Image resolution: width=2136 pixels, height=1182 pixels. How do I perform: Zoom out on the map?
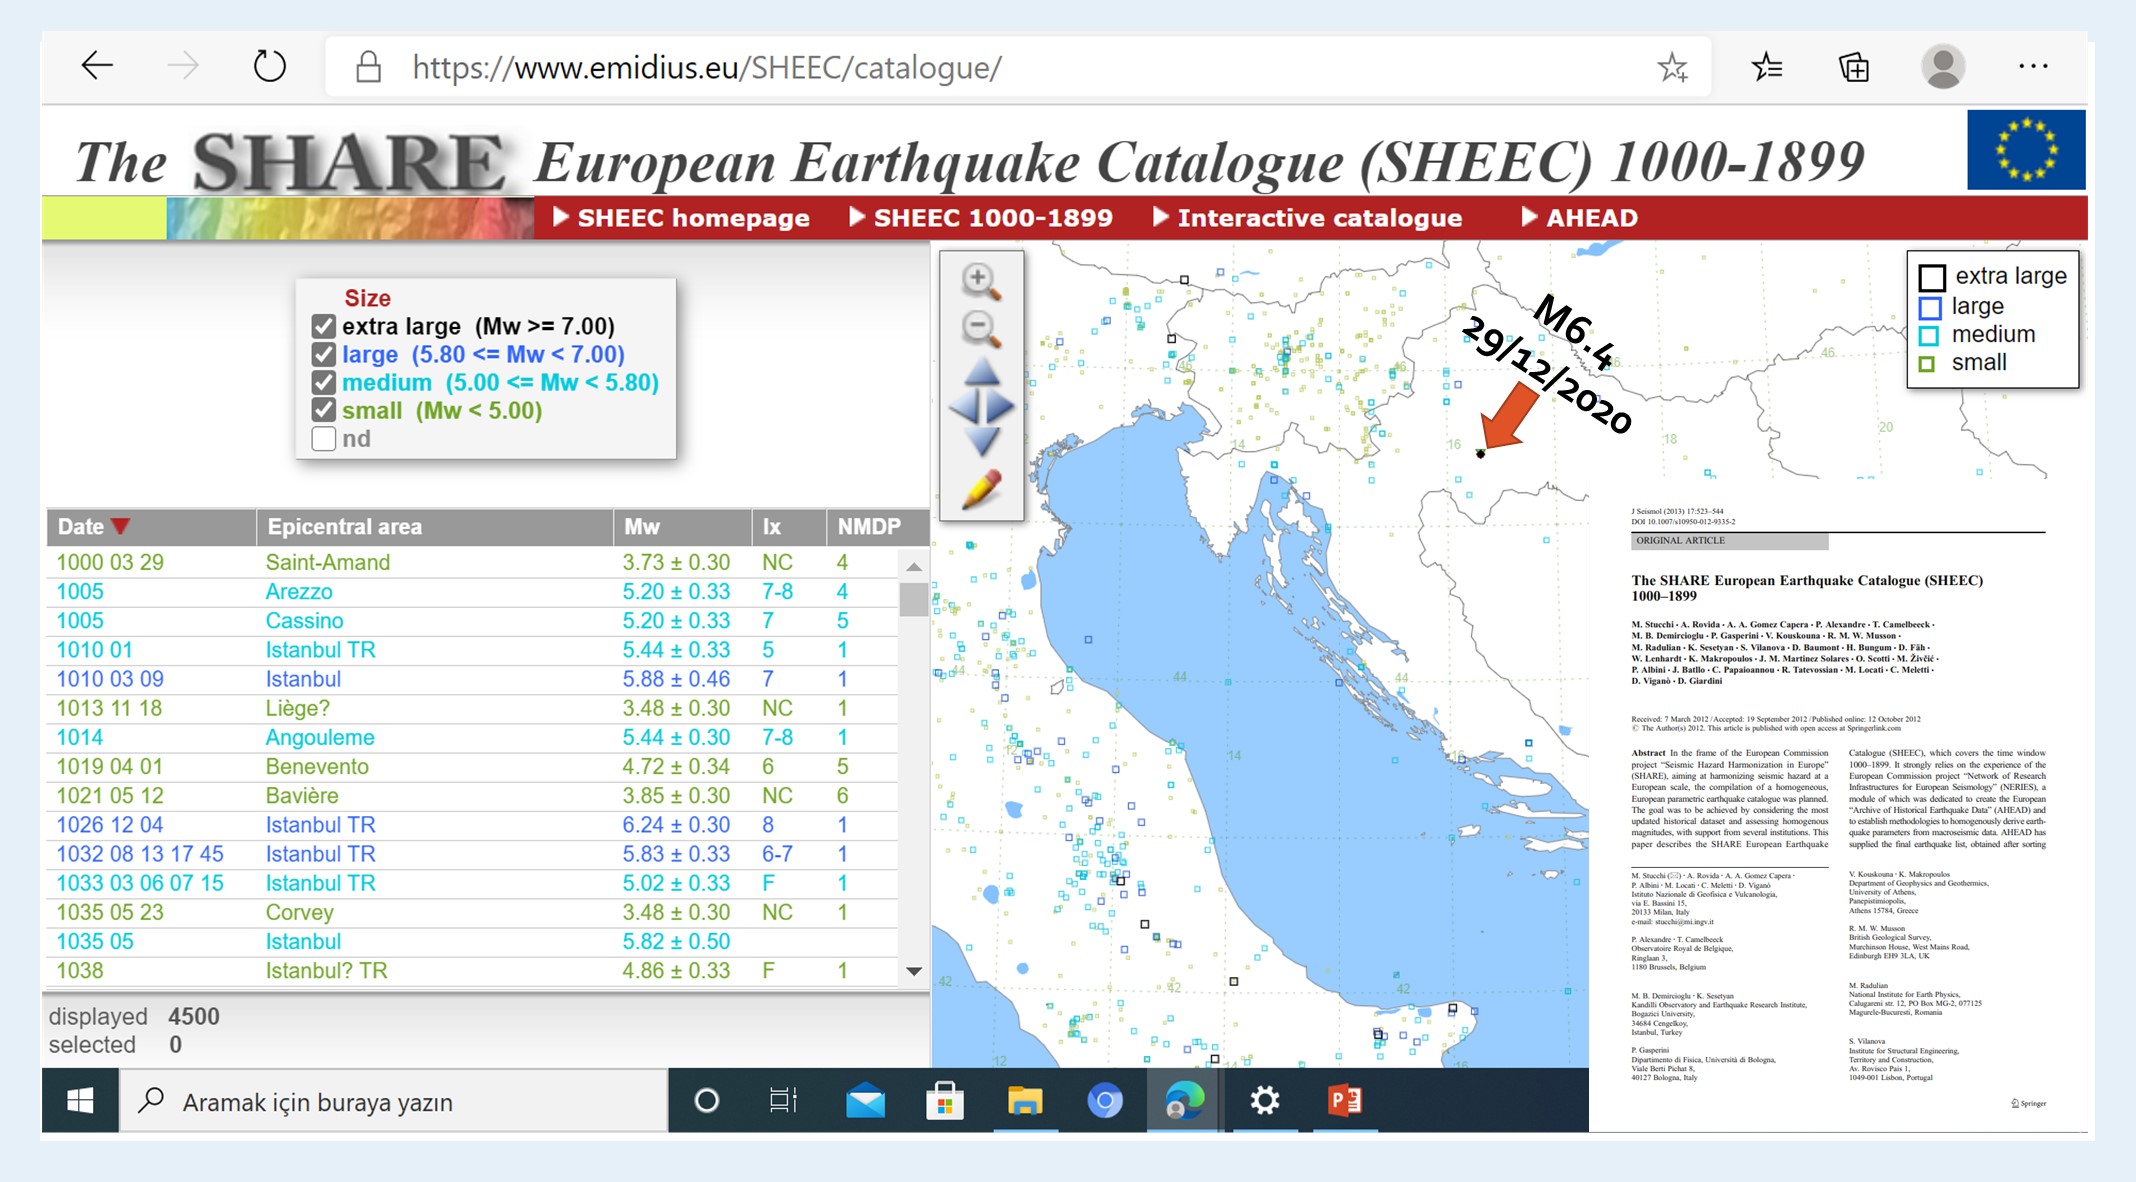pos(981,329)
